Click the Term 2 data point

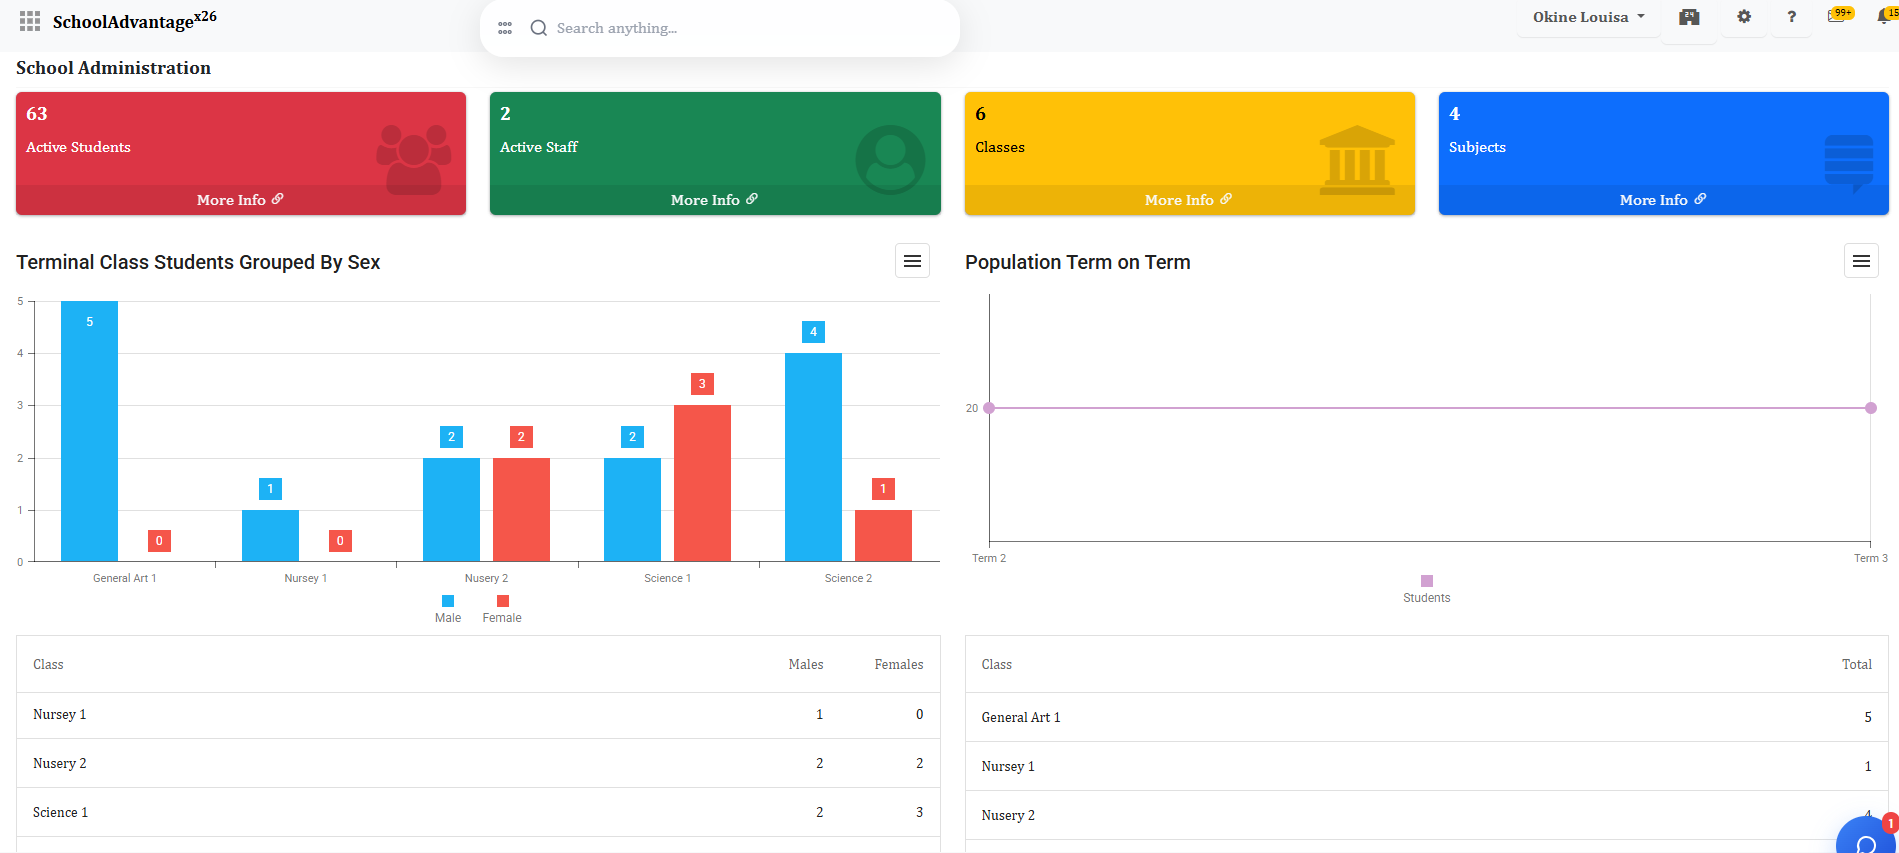point(989,408)
